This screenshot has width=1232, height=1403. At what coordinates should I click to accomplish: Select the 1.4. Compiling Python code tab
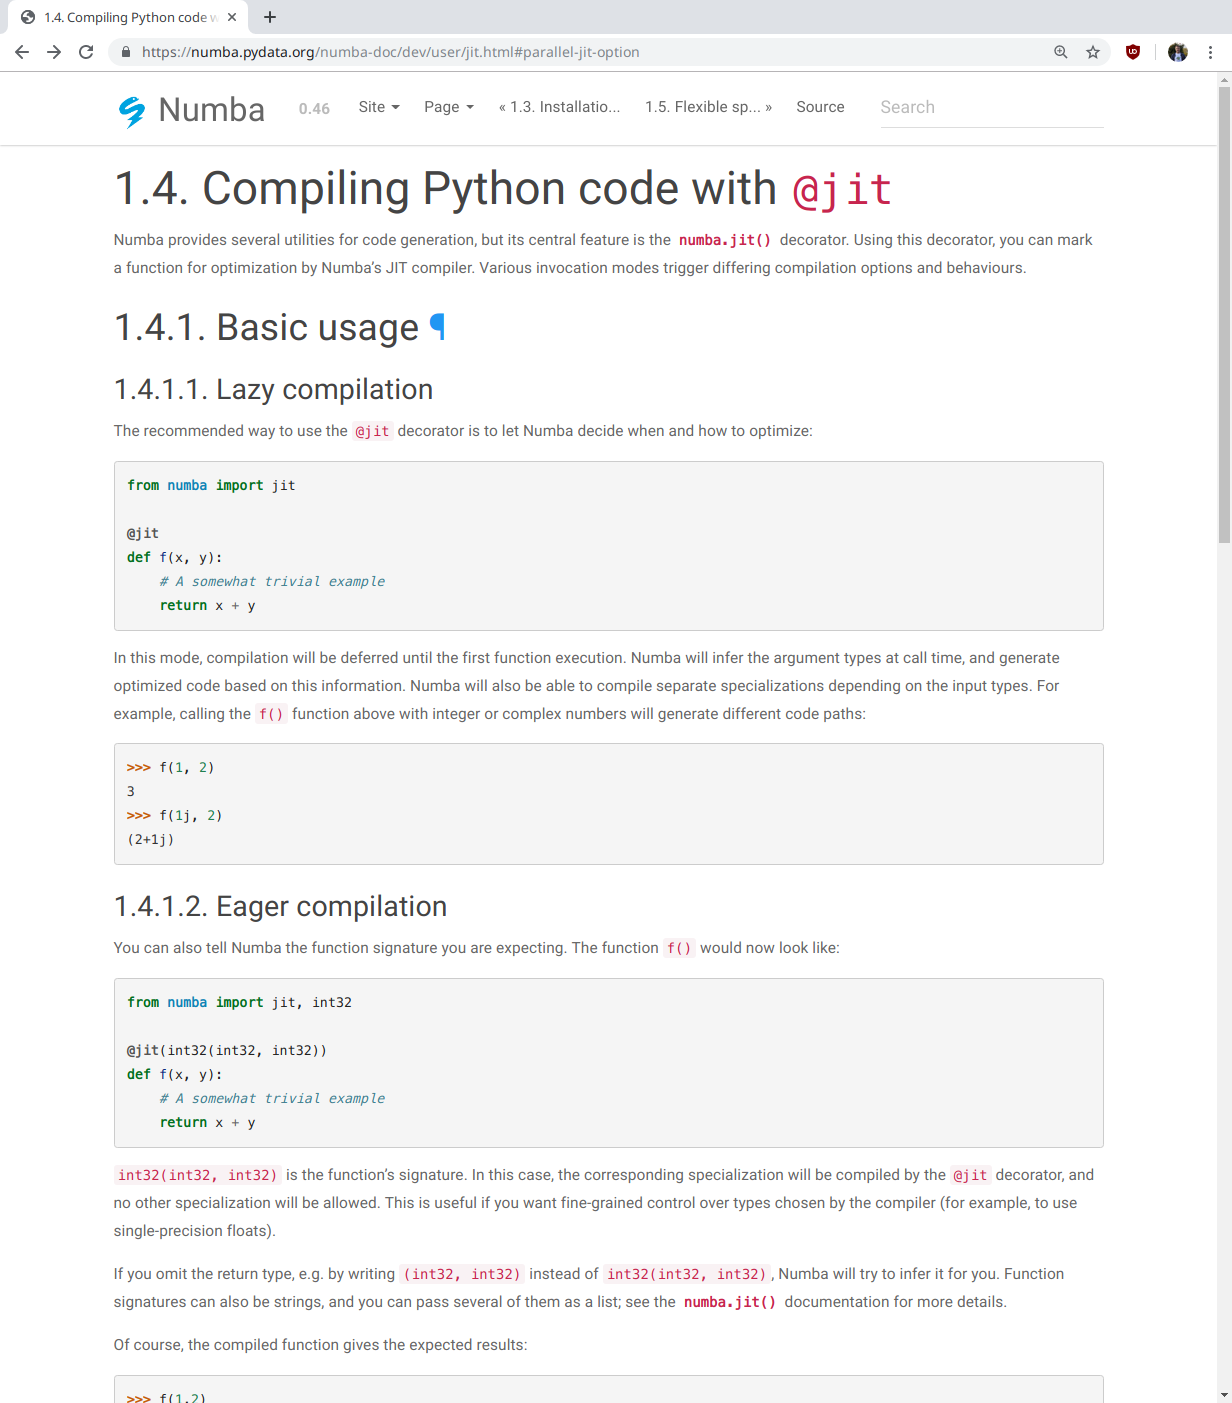coord(130,17)
